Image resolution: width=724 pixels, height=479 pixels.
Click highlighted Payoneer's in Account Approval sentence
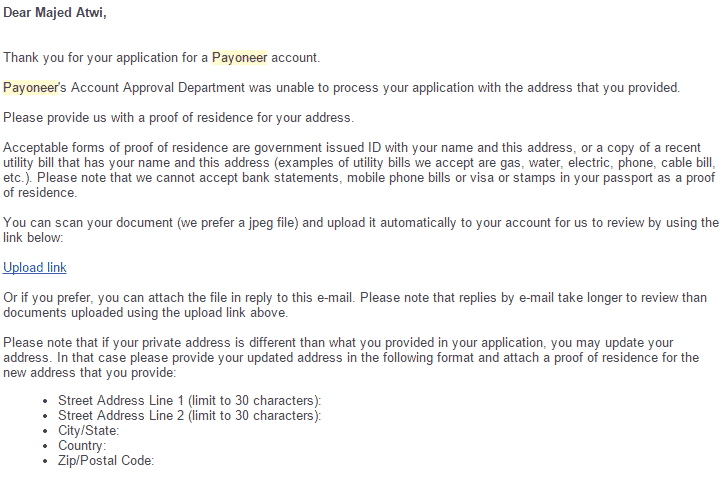pyautogui.click(x=35, y=88)
